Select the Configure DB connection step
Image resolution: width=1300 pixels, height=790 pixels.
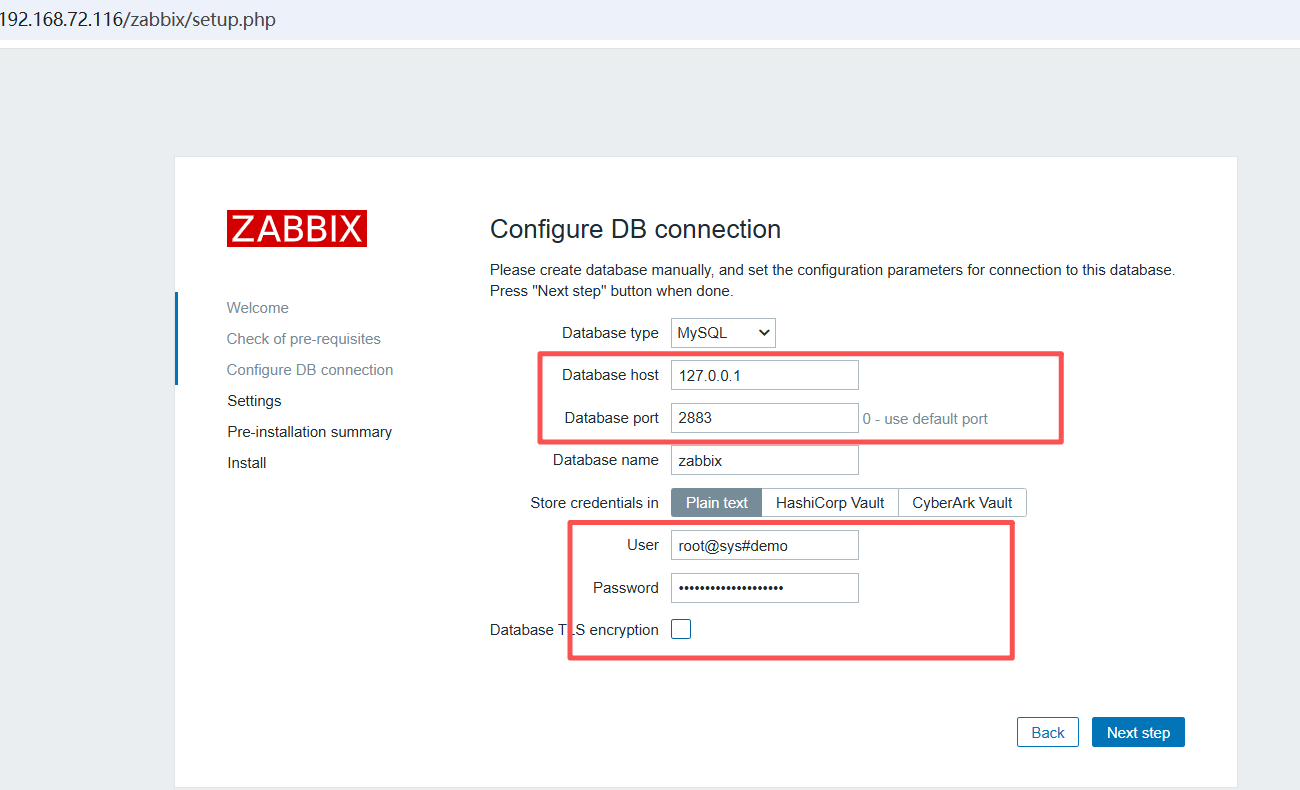310,370
